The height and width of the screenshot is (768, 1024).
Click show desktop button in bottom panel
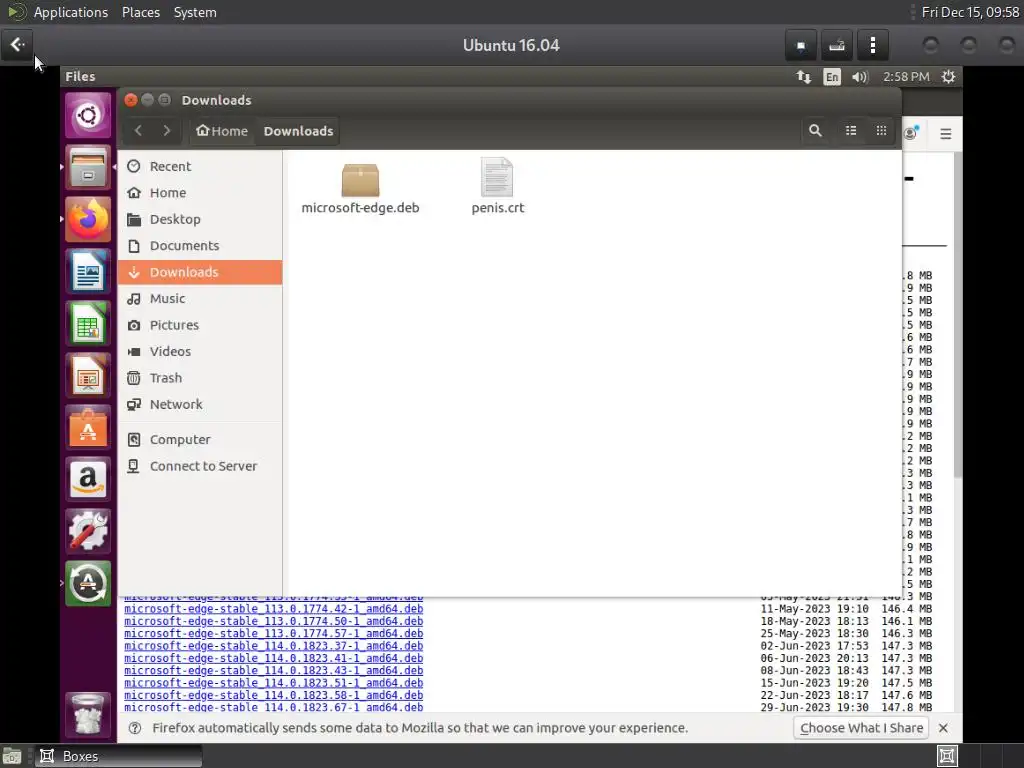(11, 756)
